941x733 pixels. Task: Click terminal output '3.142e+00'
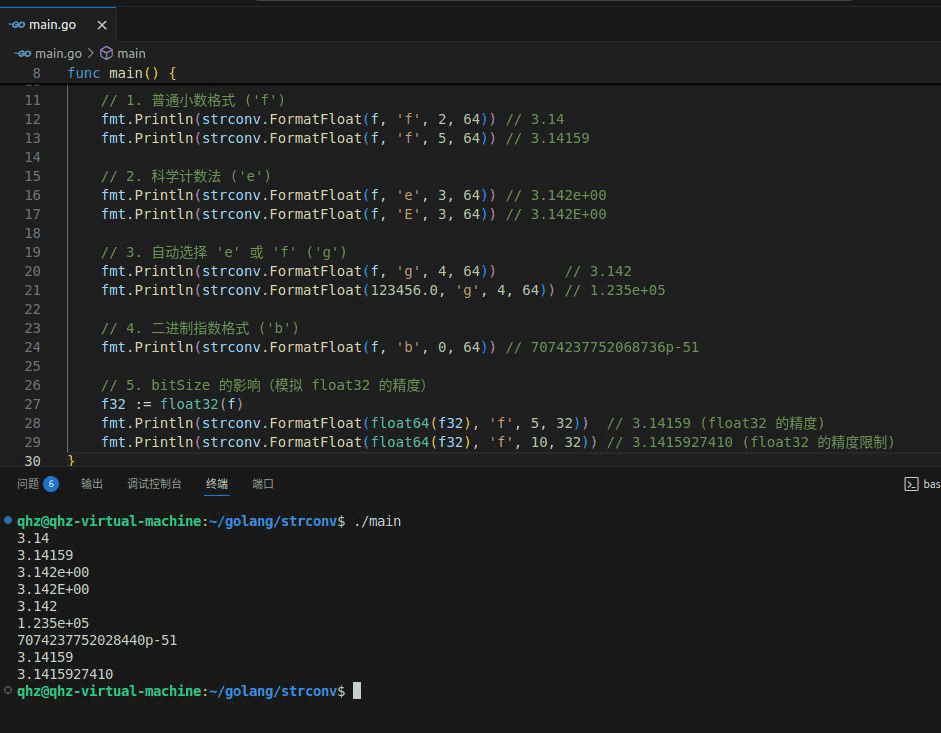tap(53, 572)
